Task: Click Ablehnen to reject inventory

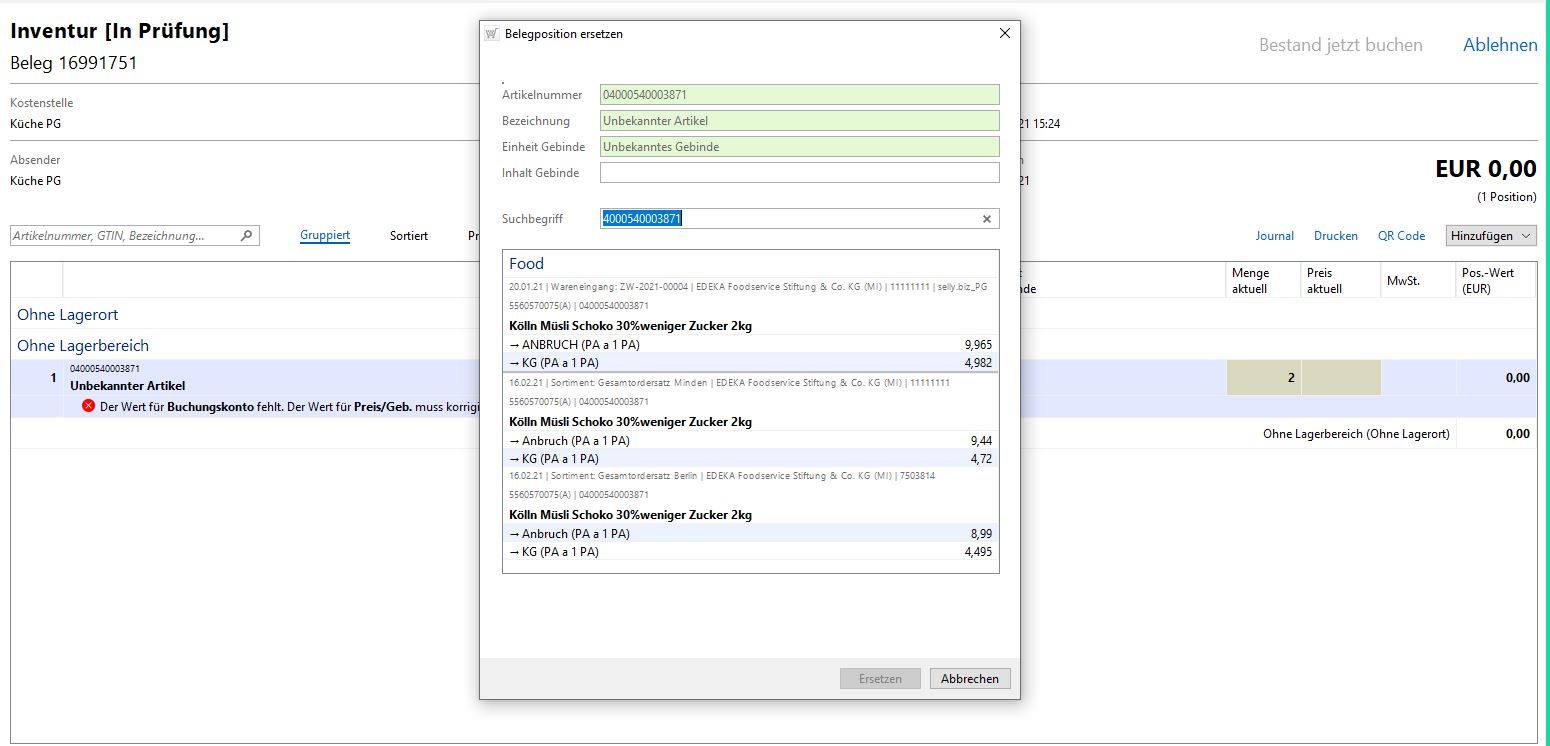Action: 1499,45
